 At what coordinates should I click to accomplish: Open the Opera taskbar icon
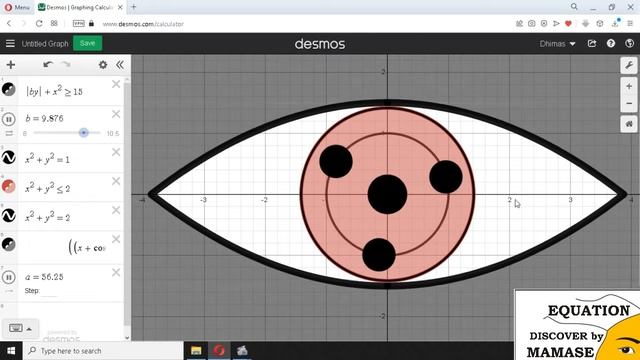pyautogui.click(x=219, y=351)
